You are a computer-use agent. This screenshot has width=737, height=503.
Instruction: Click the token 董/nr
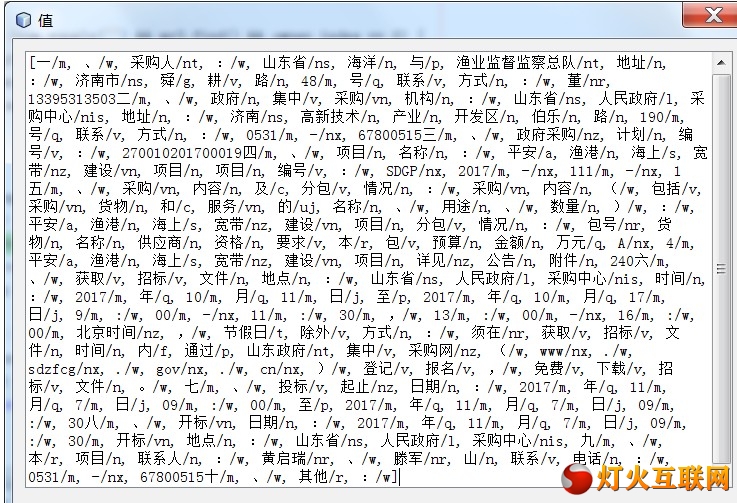588,81
